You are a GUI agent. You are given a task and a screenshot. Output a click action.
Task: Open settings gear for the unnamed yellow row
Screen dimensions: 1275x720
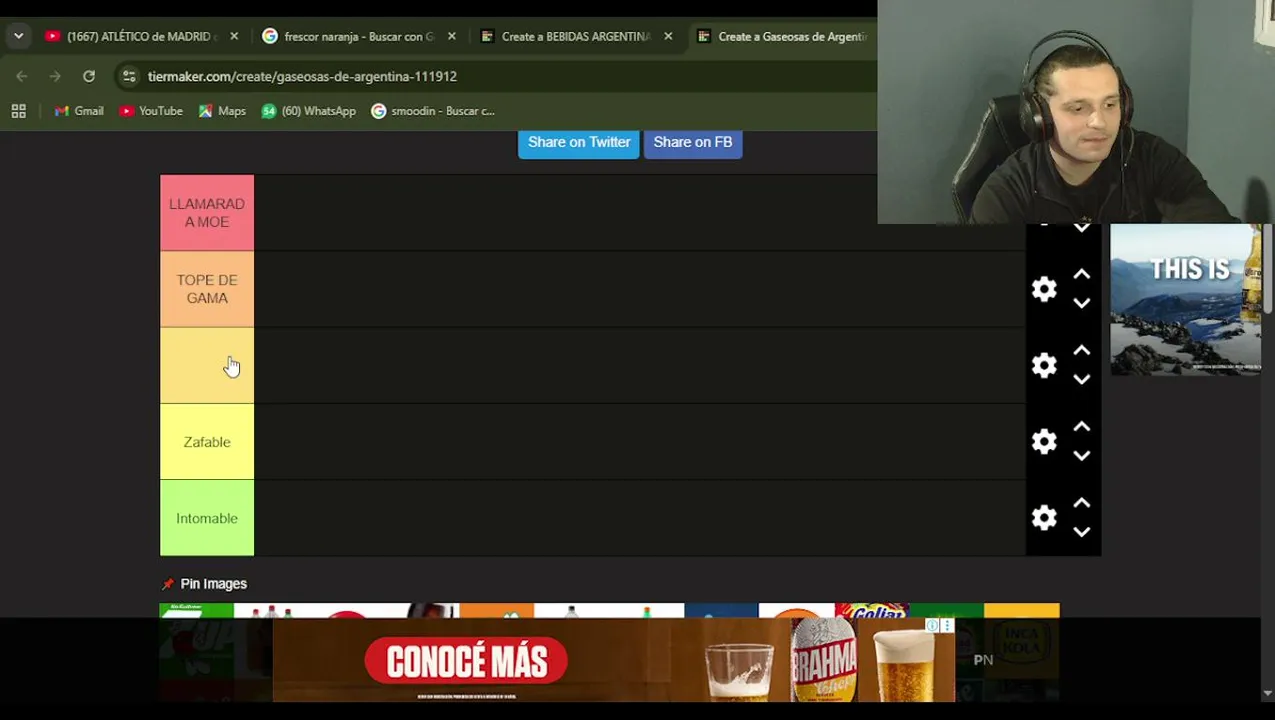1044,365
